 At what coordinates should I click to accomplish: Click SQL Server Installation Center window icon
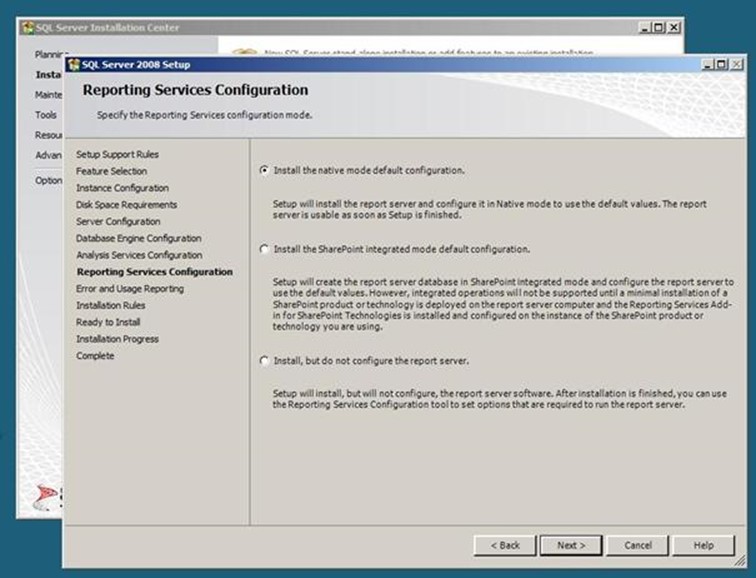click(28, 27)
